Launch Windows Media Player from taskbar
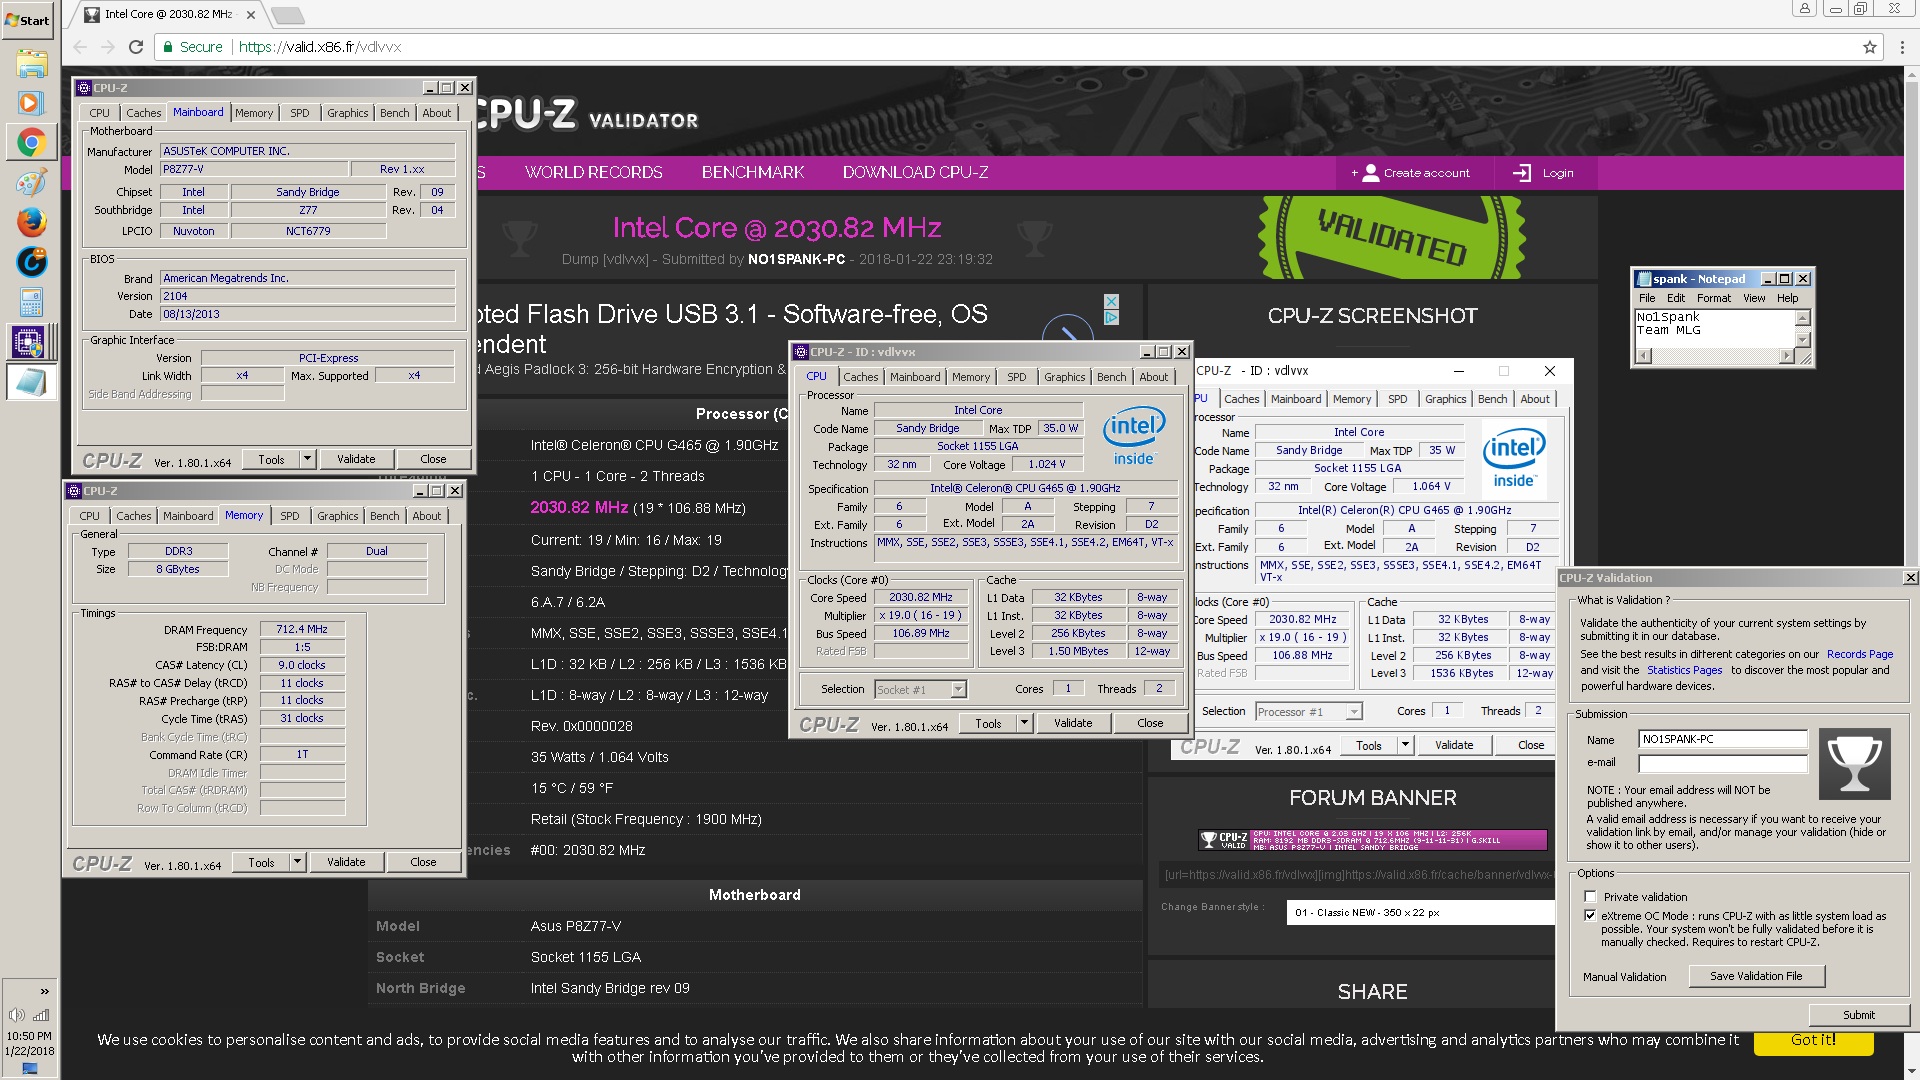The height and width of the screenshot is (1080, 1920). click(31, 103)
